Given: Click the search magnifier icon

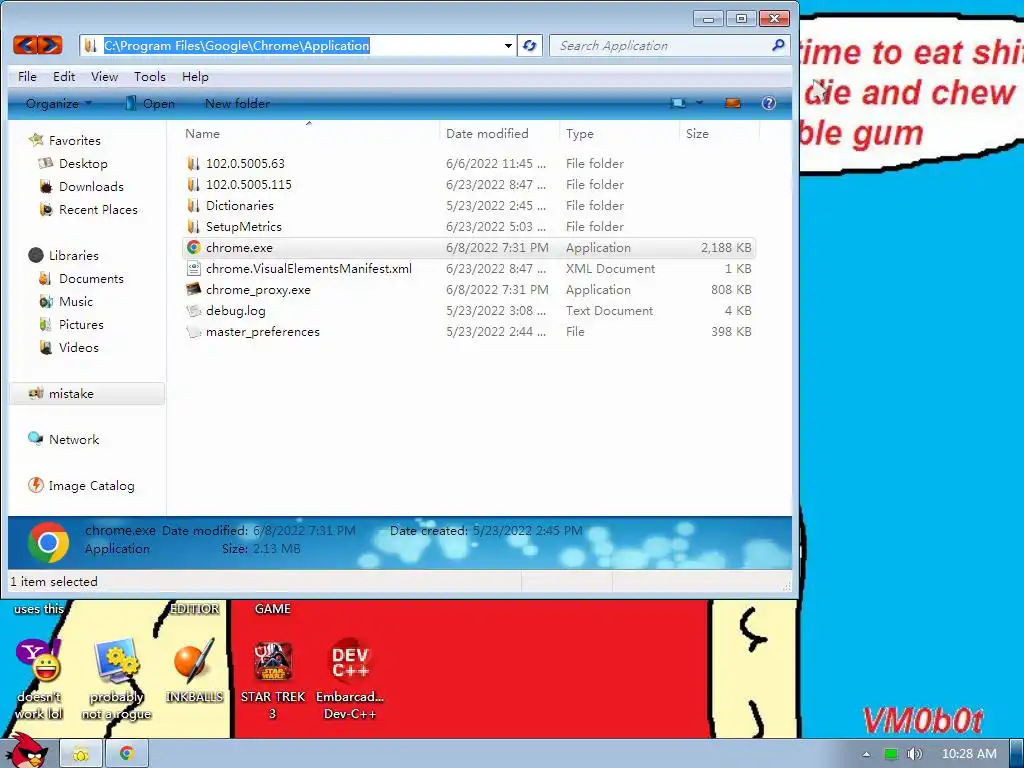Looking at the screenshot, I should click(778, 45).
